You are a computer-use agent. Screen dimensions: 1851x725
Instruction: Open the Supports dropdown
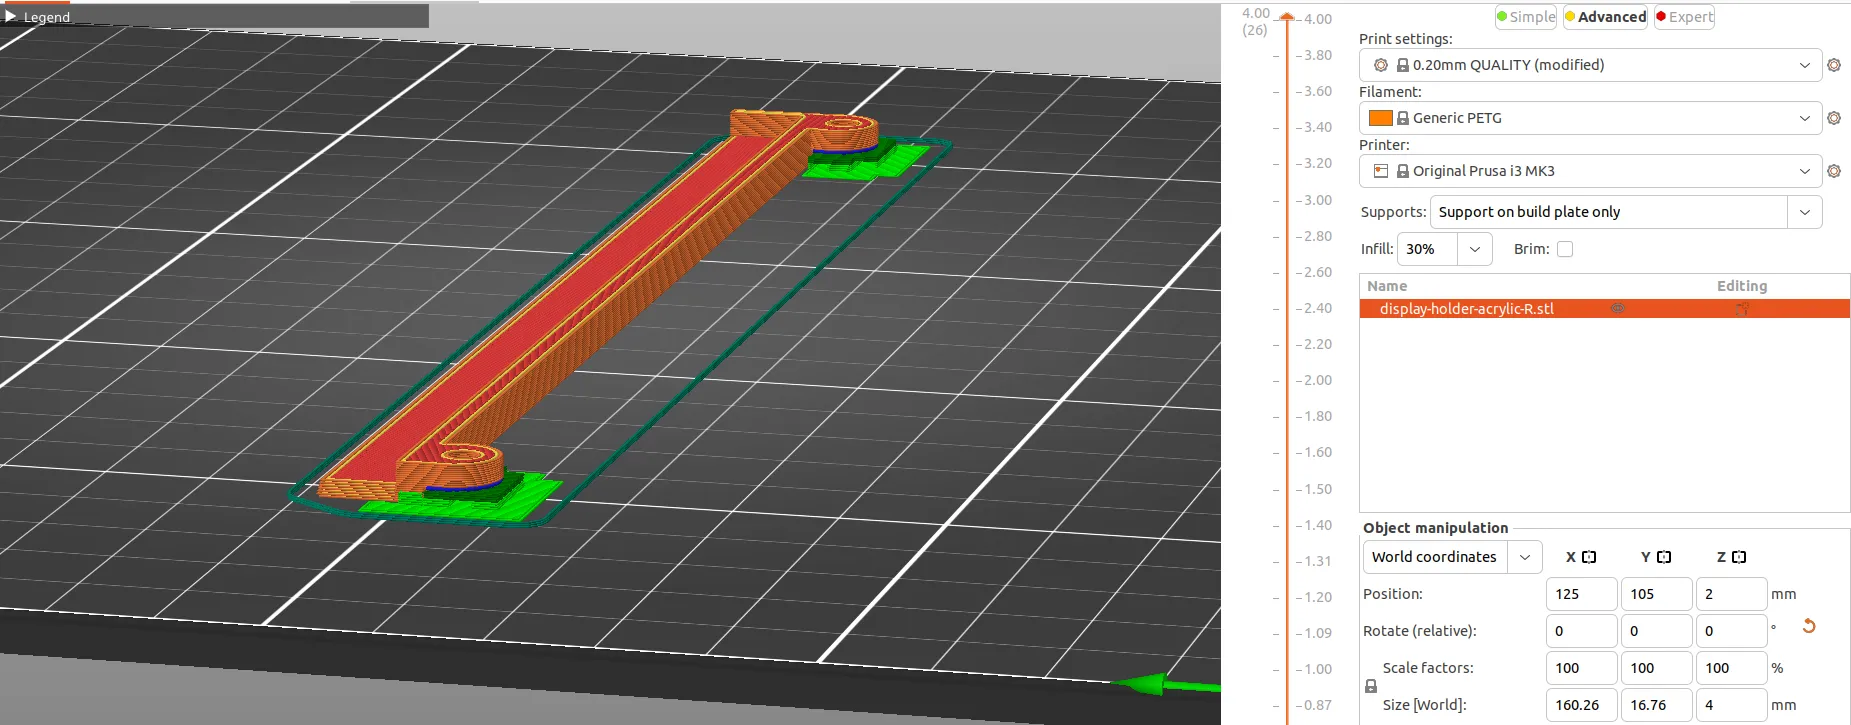pyautogui.click(x=1626, y=212)
